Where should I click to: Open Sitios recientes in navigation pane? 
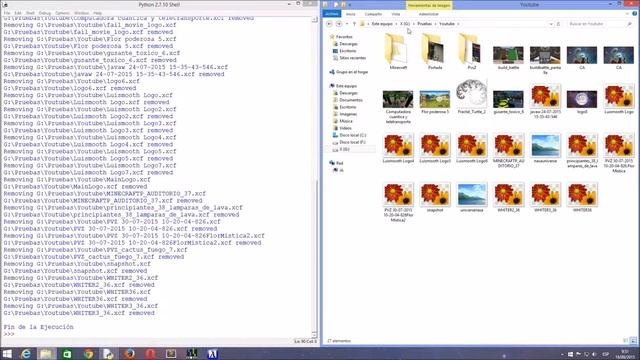pyautogui.click(x=352, y=58)
